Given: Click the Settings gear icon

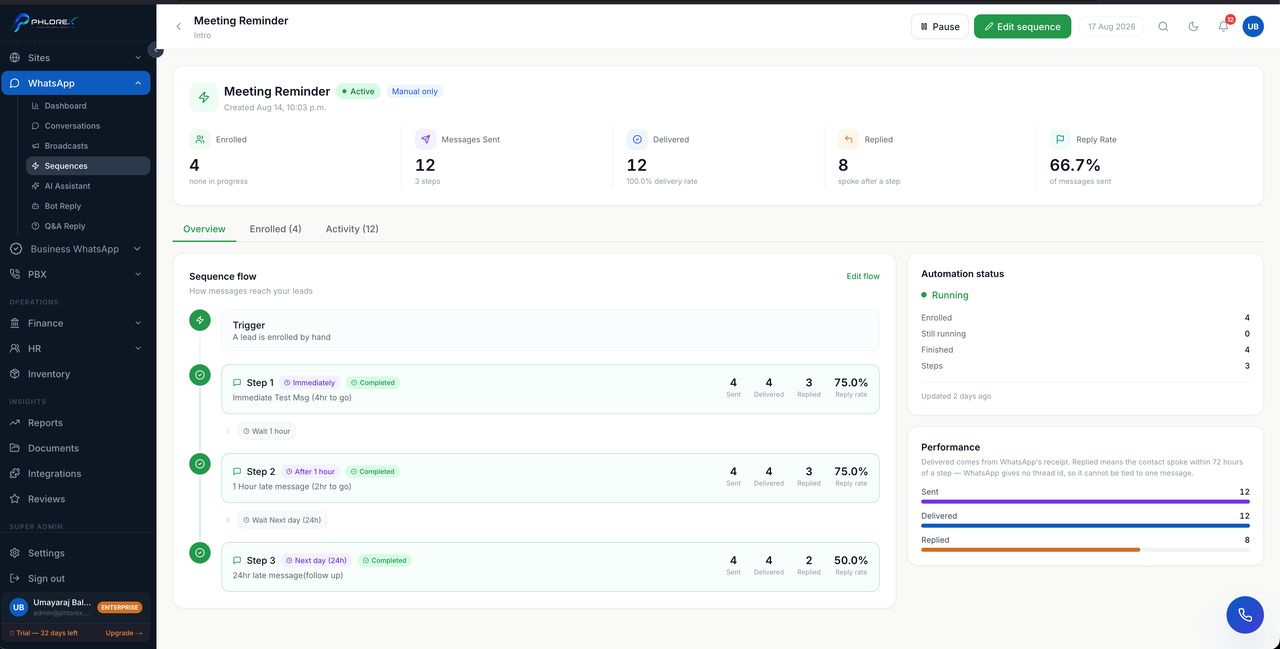Looking at the screenshot, I should click(x=15, y=553).
